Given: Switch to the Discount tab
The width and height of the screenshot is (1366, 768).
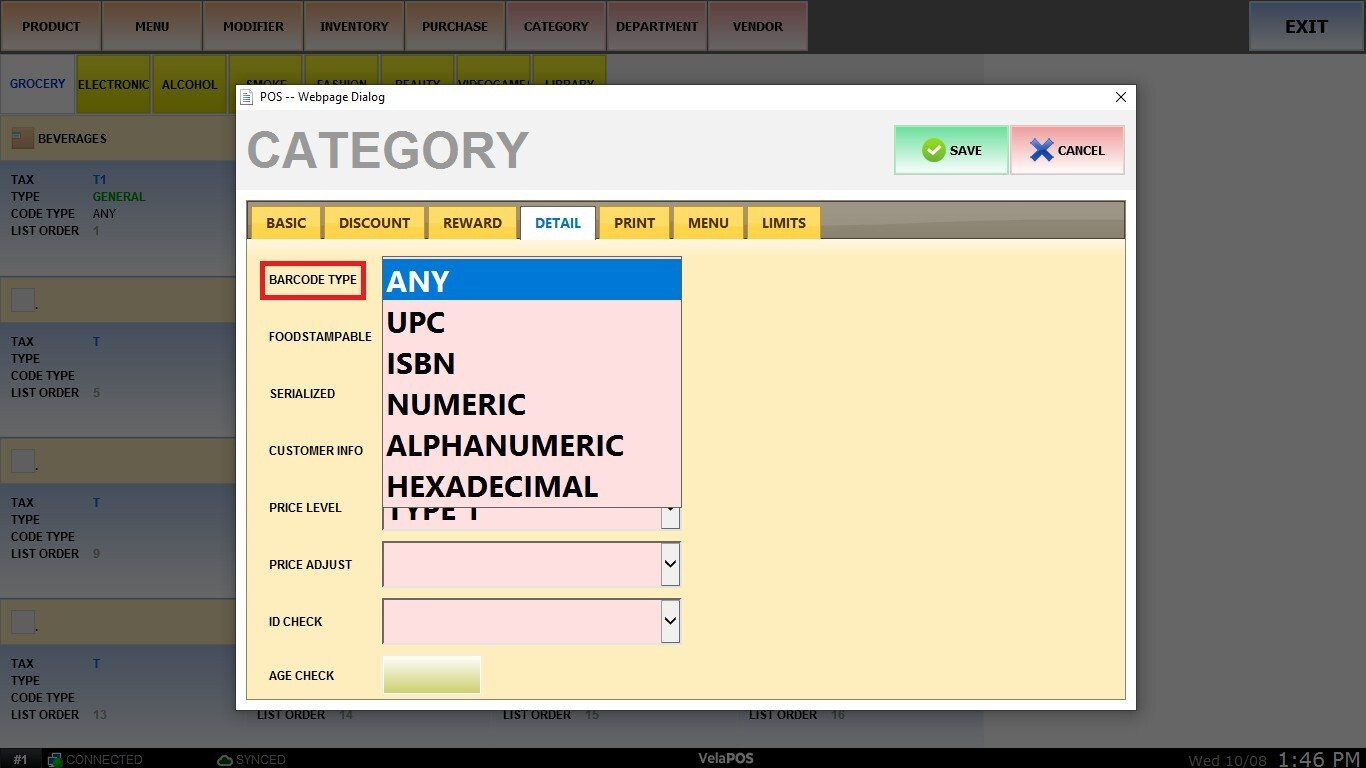Looking at the screenshot, I should [x=374, y=223].
